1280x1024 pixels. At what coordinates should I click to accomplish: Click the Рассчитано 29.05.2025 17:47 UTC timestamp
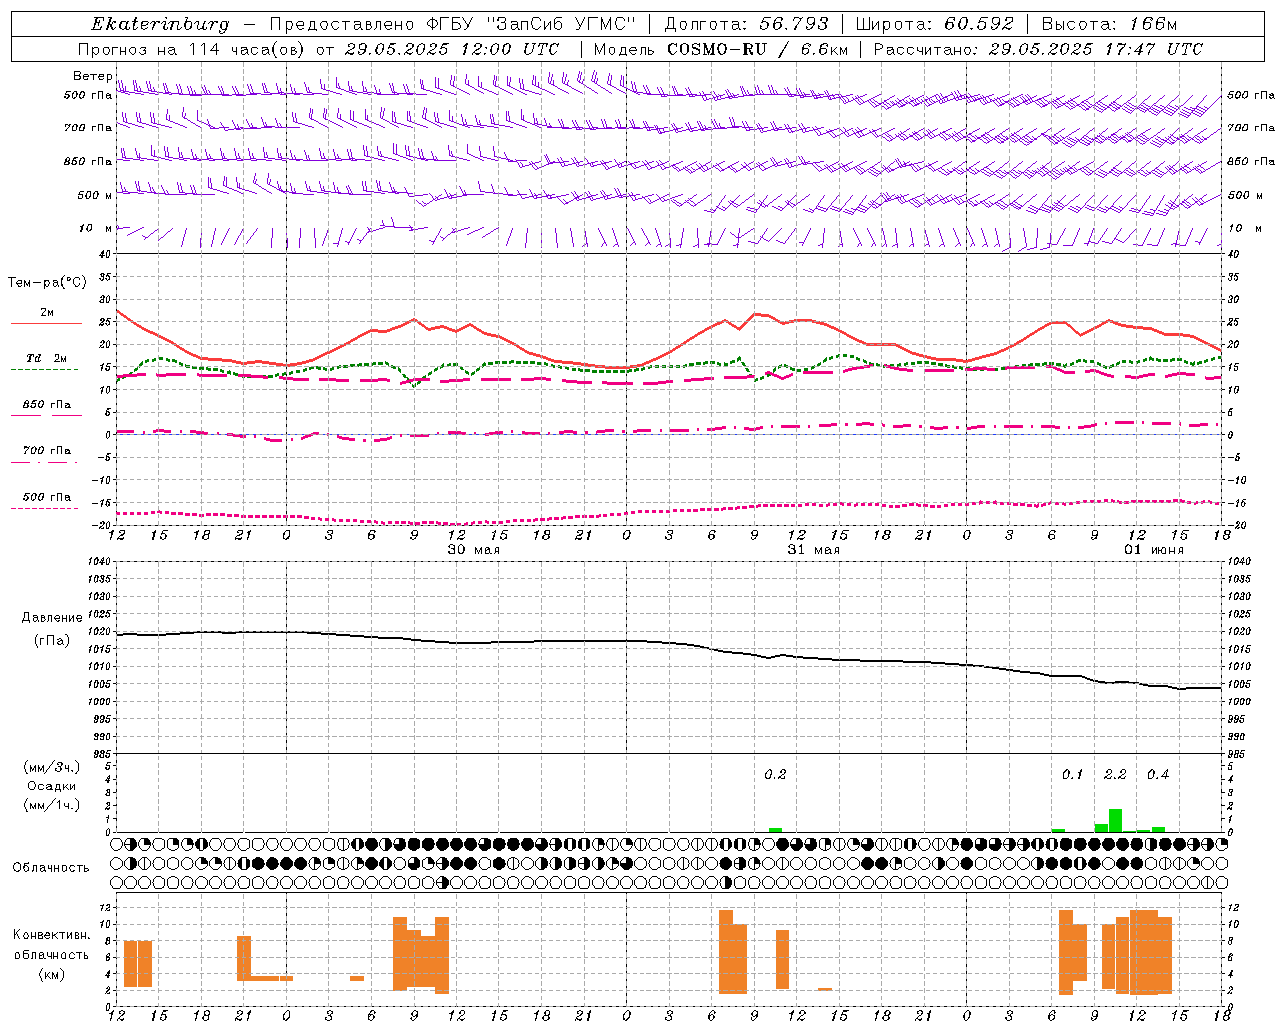coord(1038,49)
